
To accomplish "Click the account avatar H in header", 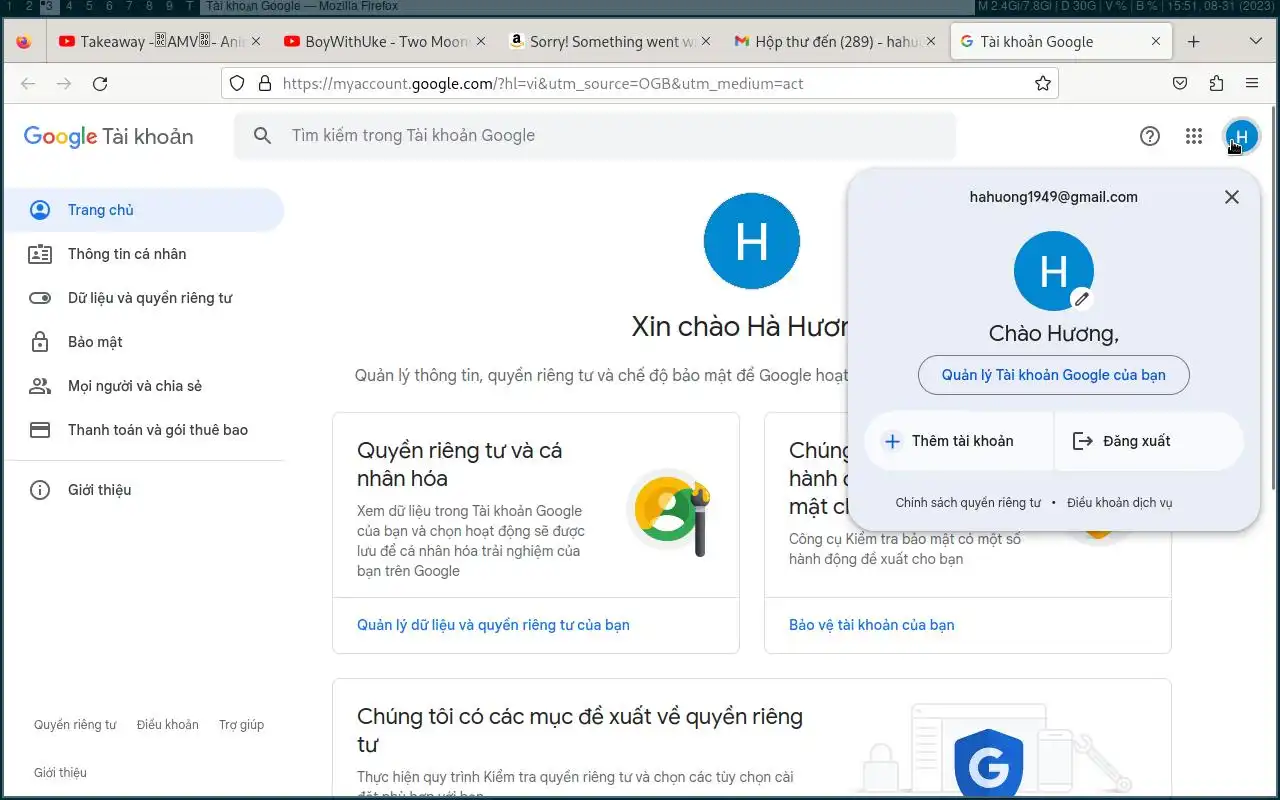I will tap(1241, 136).
